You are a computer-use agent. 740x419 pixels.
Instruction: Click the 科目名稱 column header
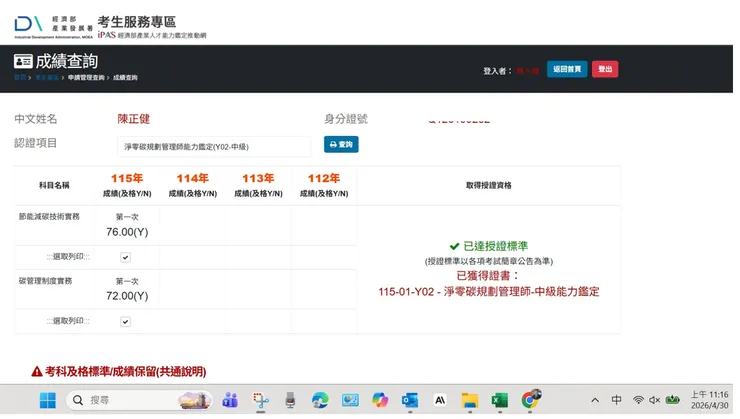(54, 185)
